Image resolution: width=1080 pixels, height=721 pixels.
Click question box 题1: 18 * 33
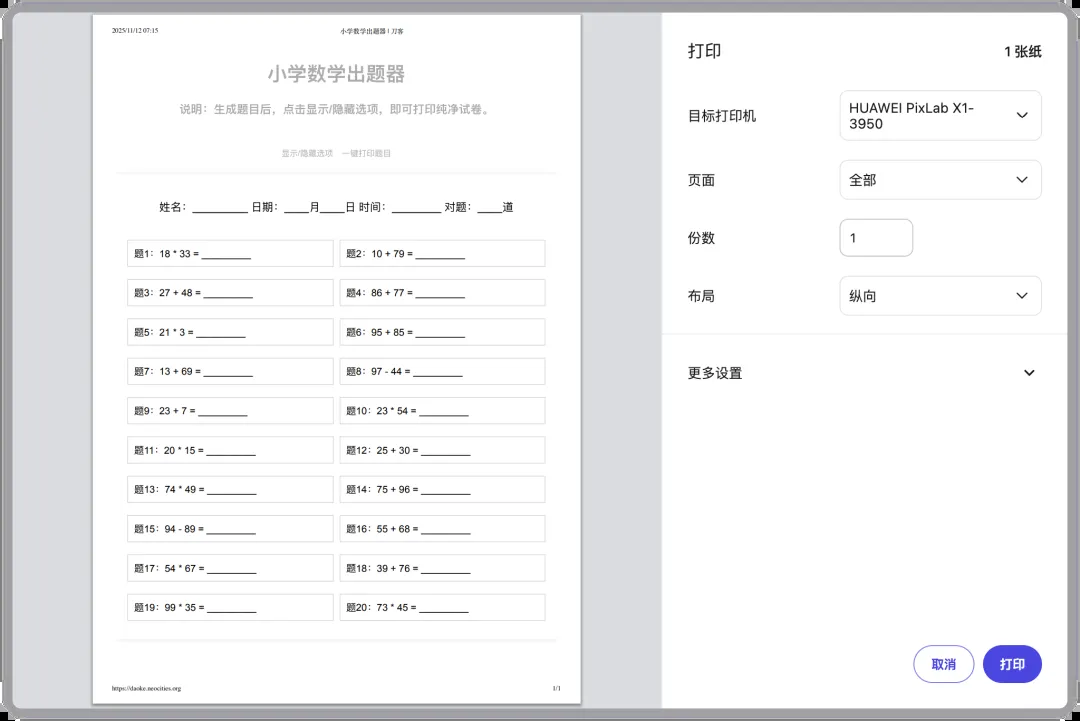[x=230, y=254]
